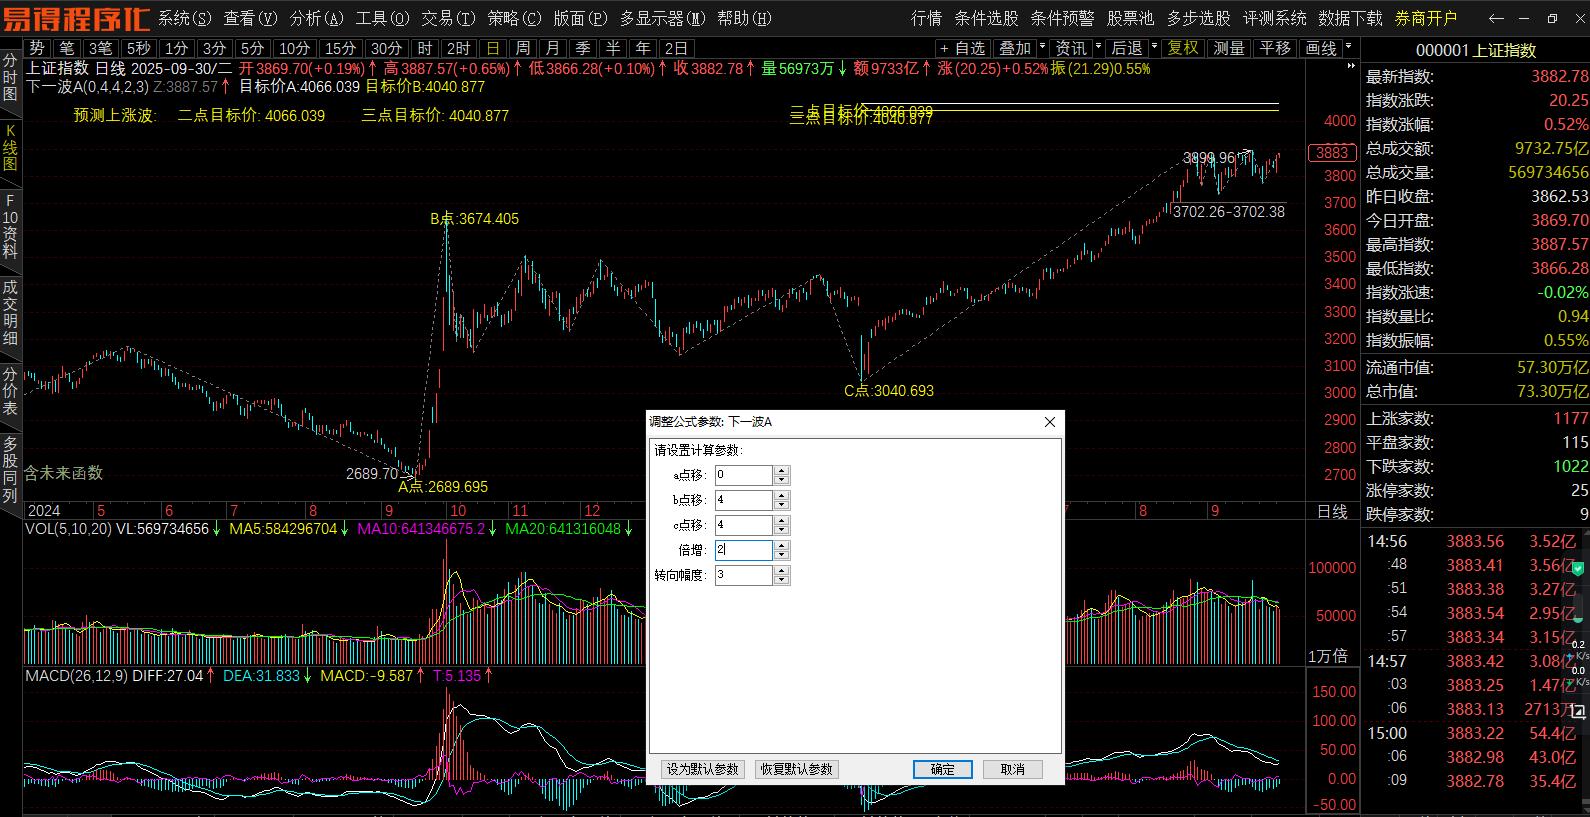Open the F10 资料 side tab

click(x=10, y=226)
